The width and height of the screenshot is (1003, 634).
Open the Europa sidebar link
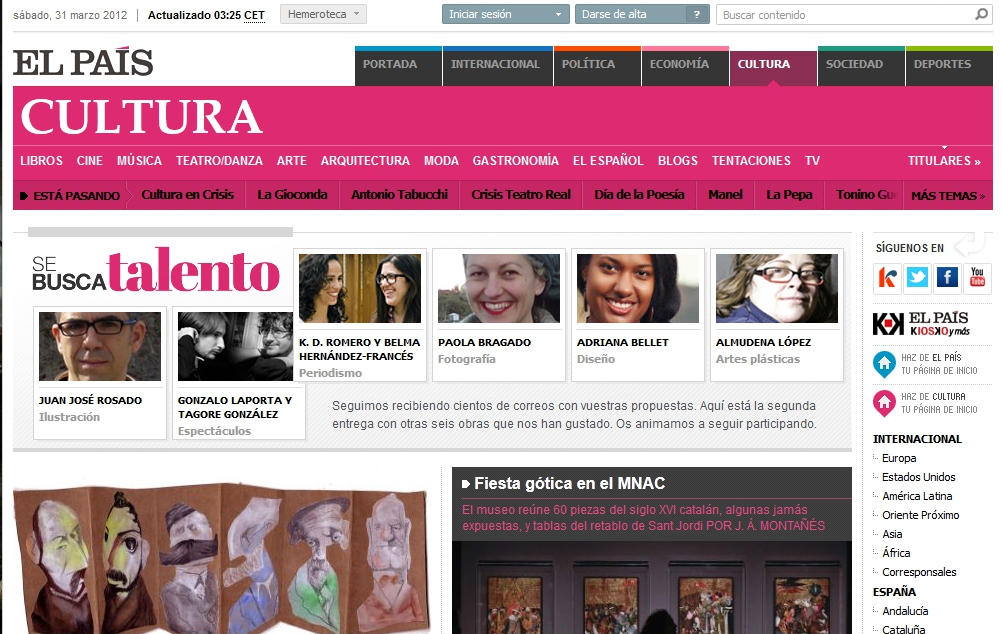click(x=899, y=458)
